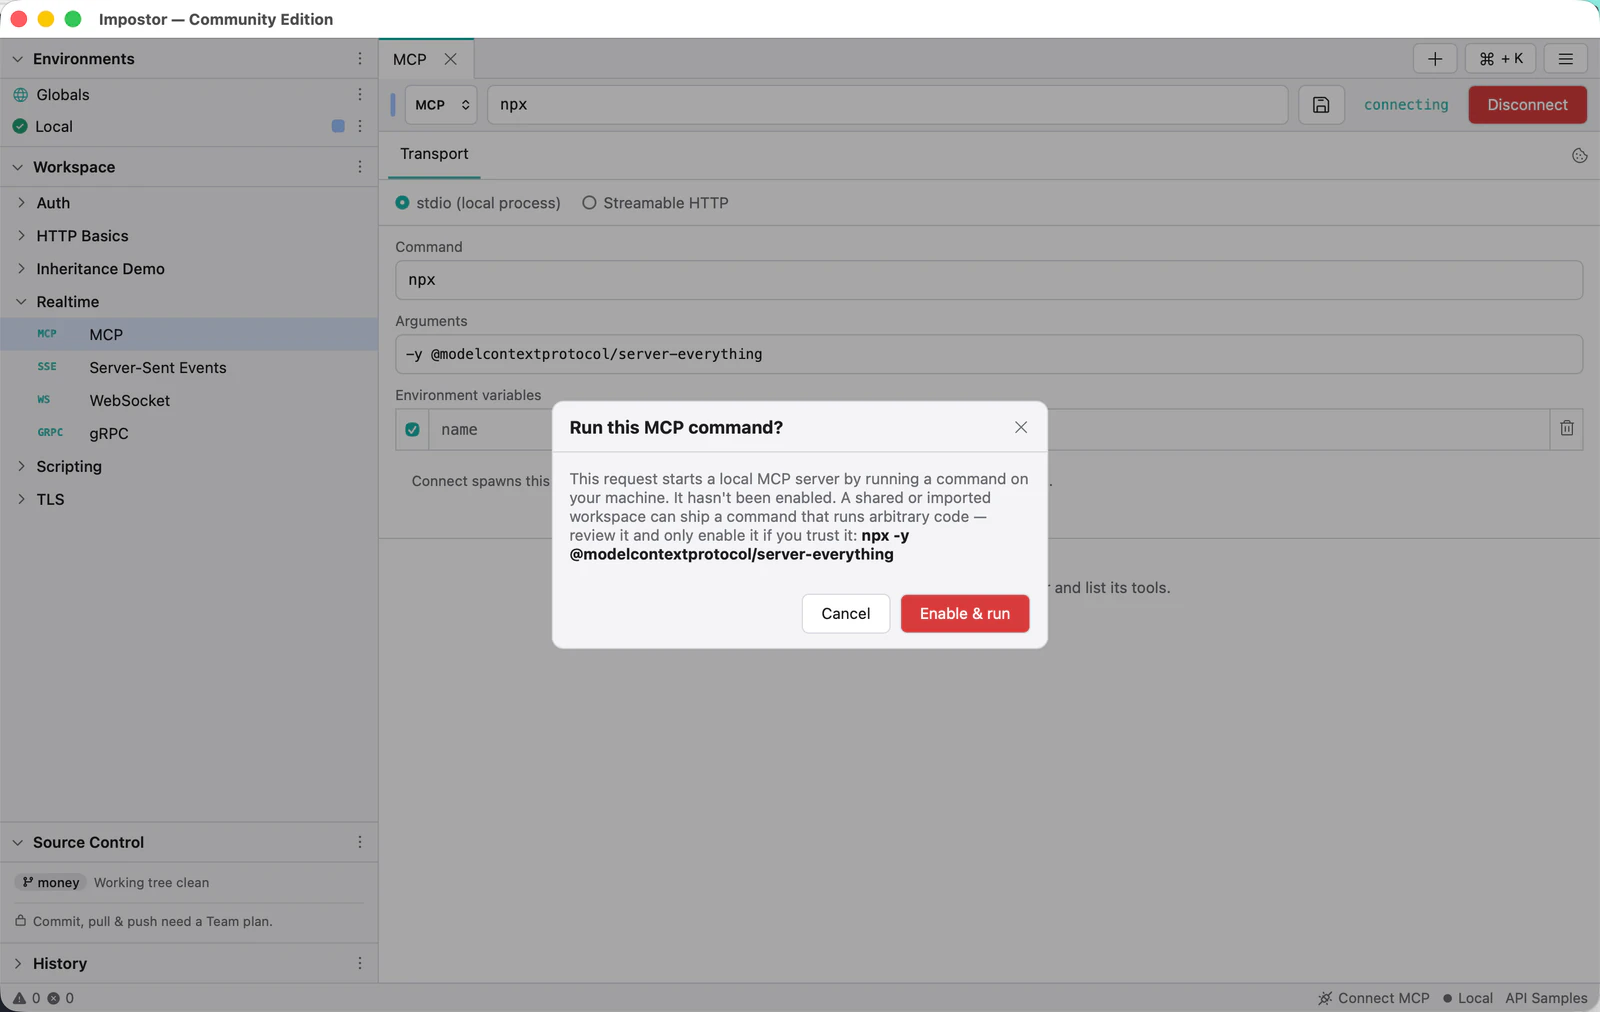1600x1012 pixels.
Task: Collapse the Realtime folder
Action: click(21, 302)
